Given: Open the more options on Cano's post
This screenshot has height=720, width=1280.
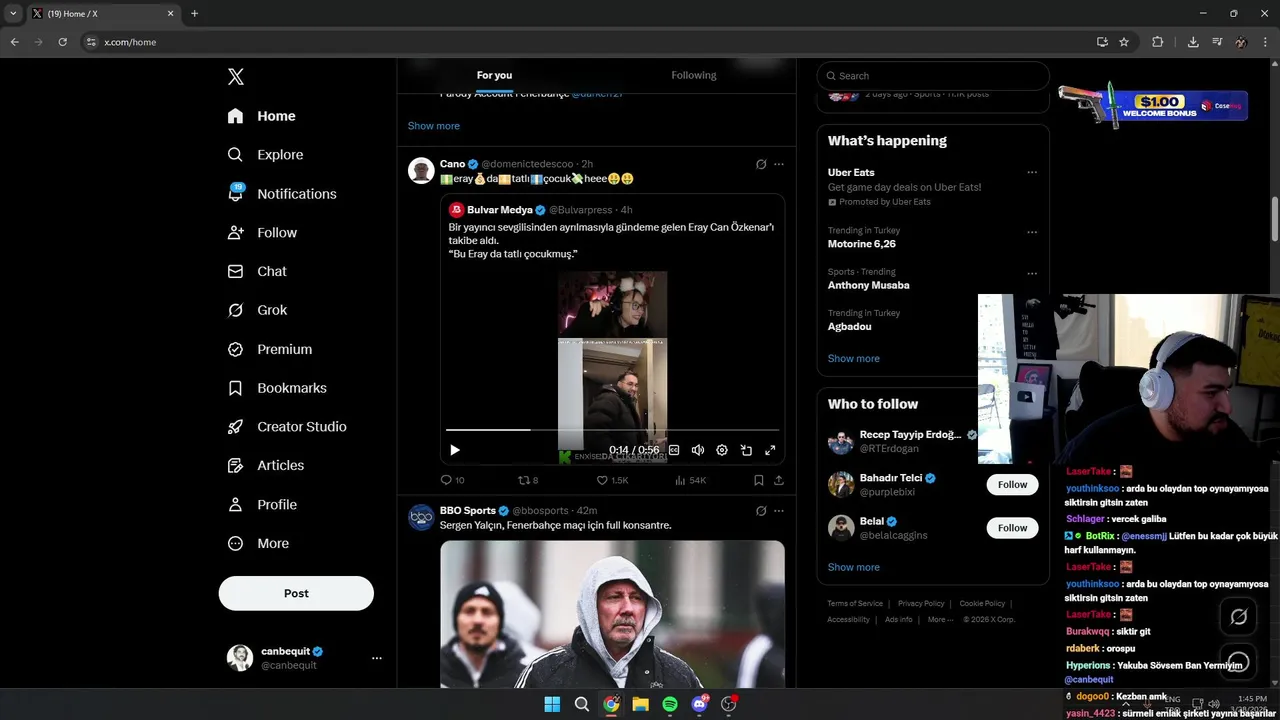Looking at the screenshot, I should pyautogui.click(x=779, y=164).
